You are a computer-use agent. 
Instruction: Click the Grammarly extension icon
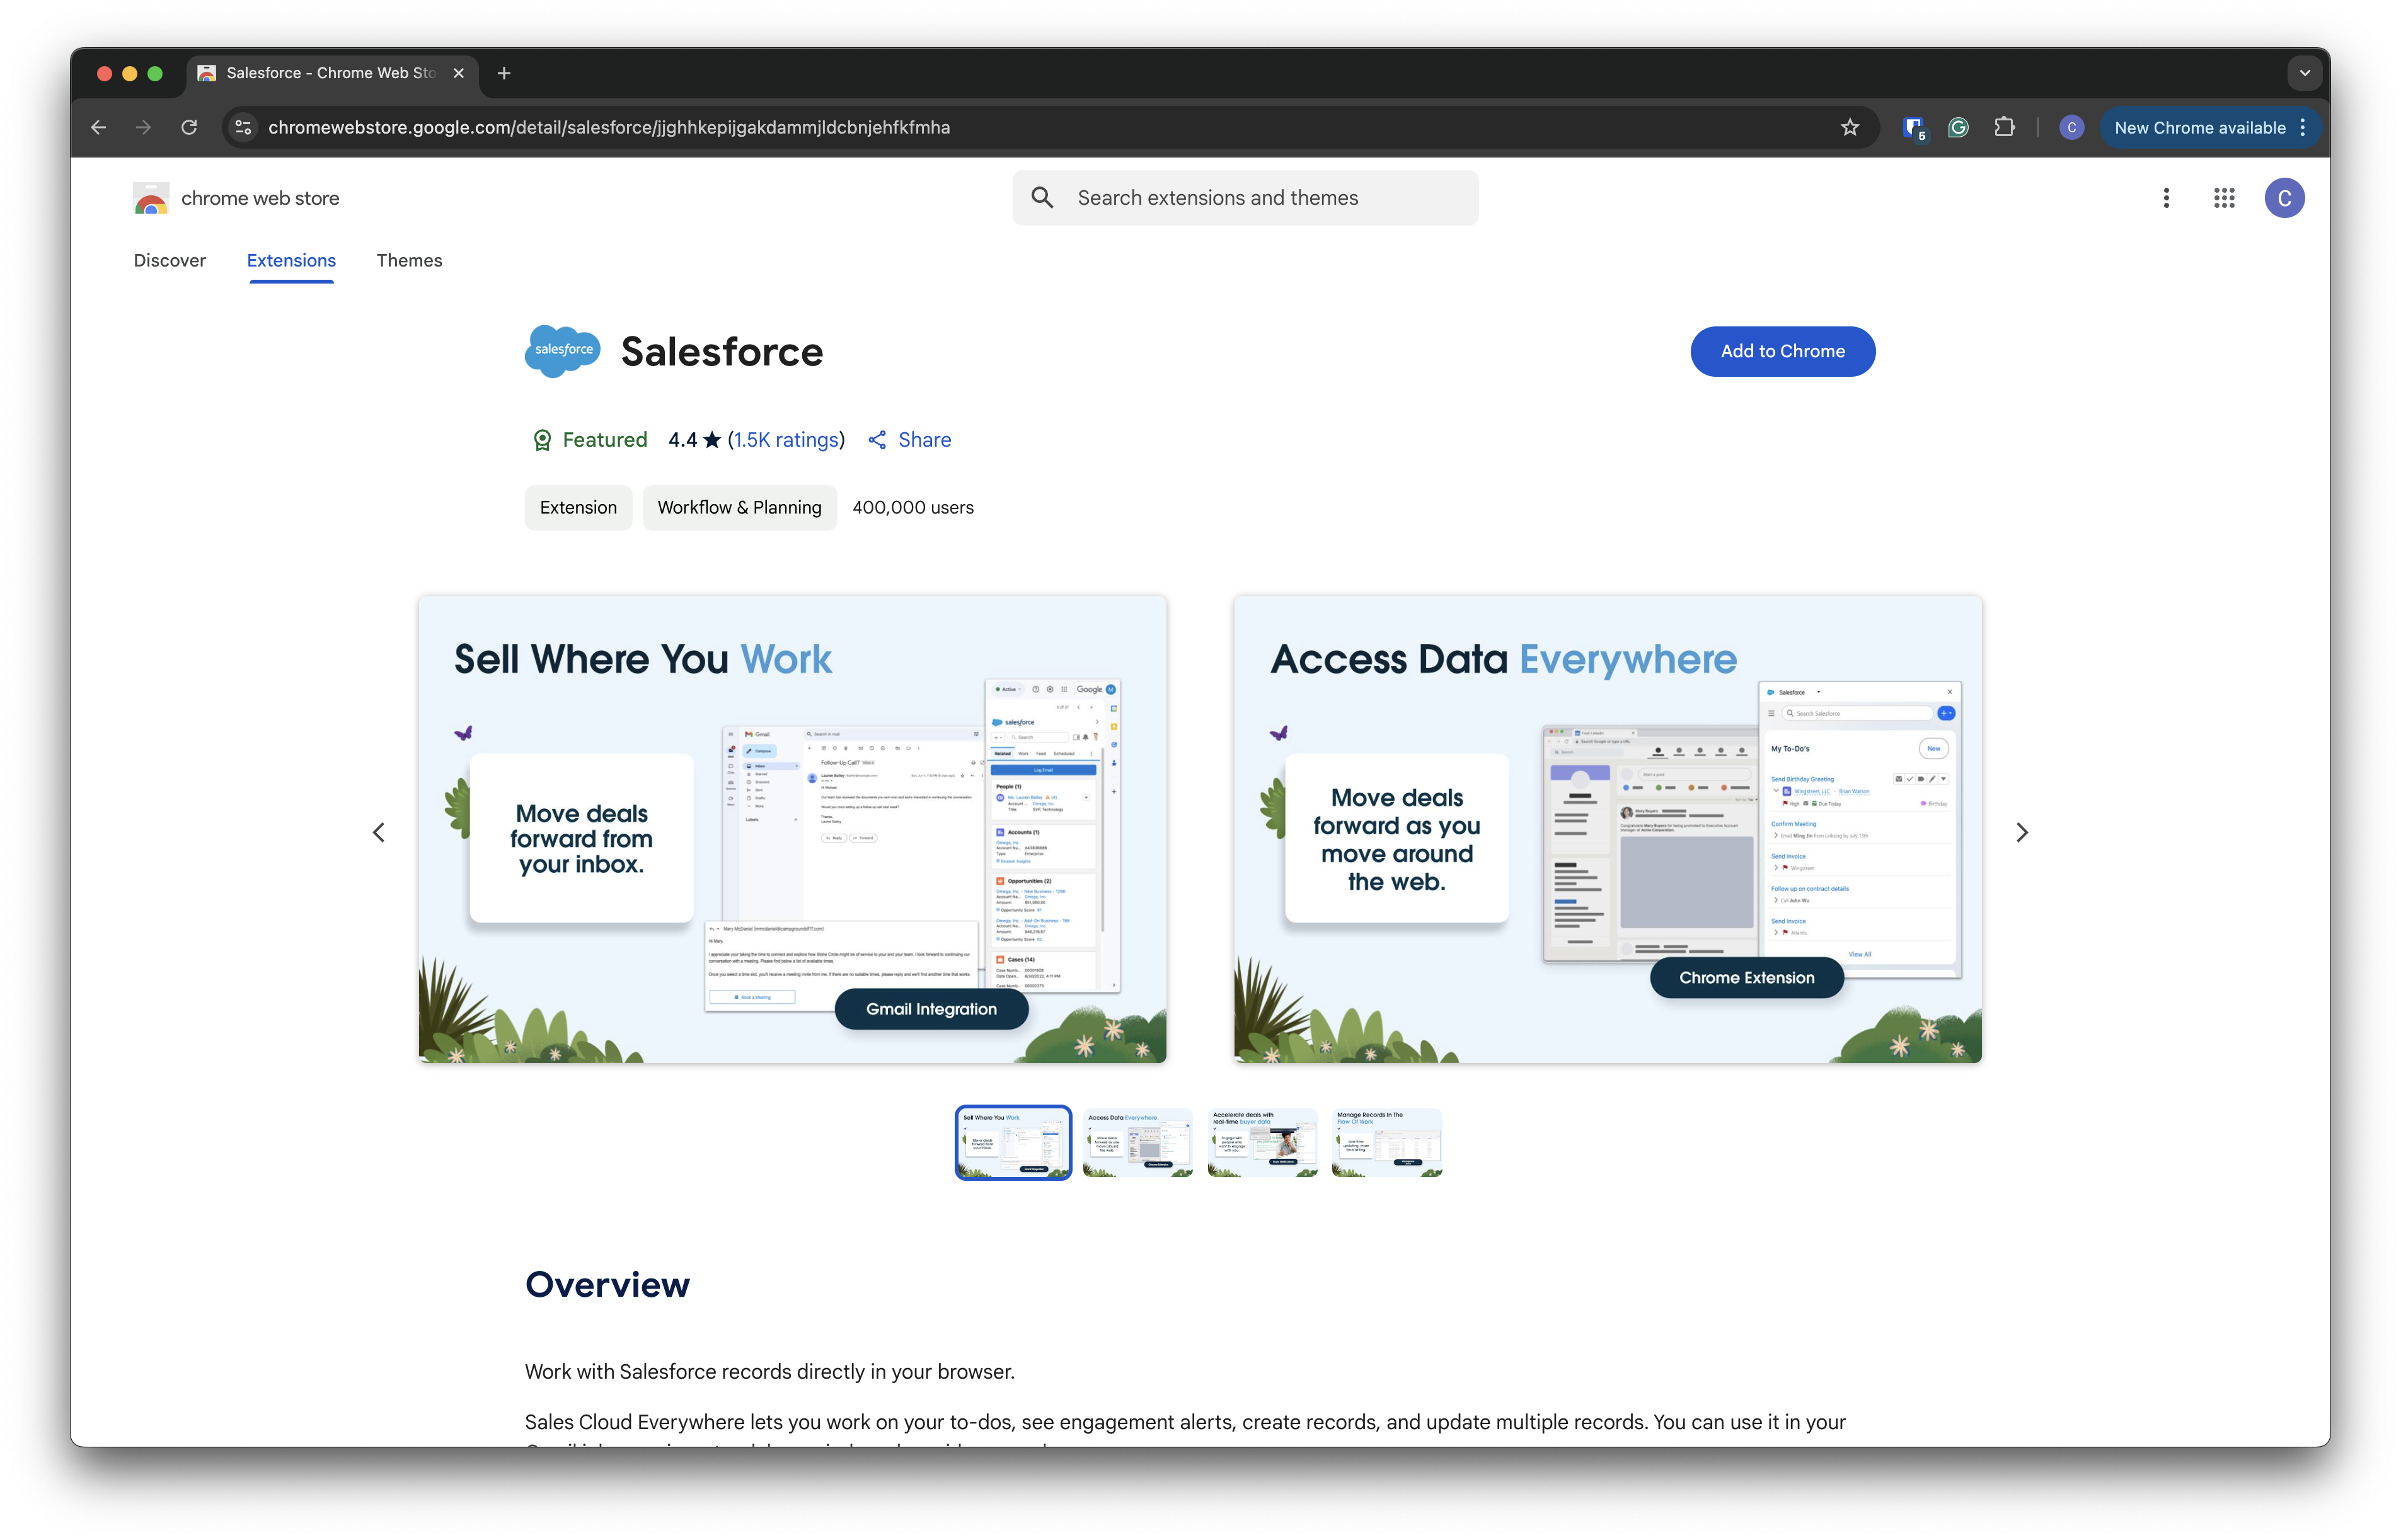pyautogui.click(x=1958, y=127)
